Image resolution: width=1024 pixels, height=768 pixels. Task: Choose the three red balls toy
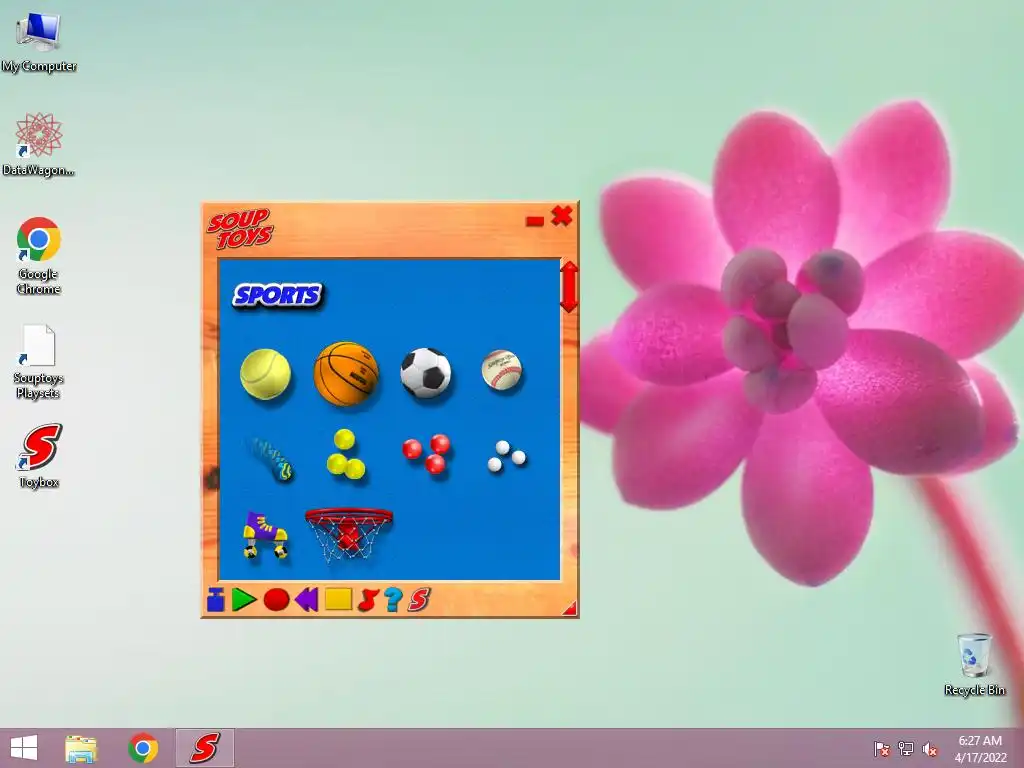coord(426,453)
